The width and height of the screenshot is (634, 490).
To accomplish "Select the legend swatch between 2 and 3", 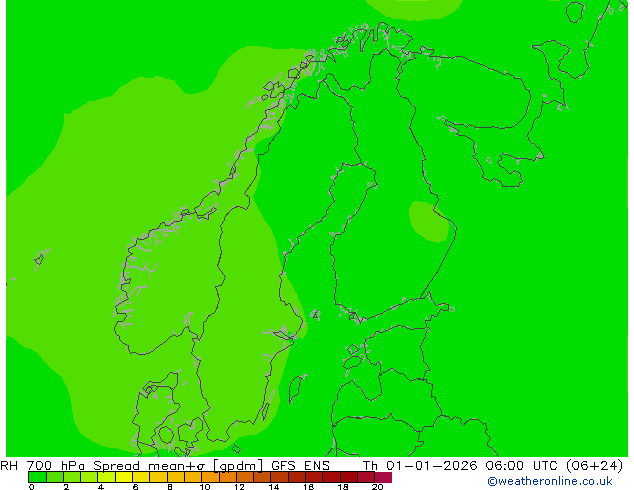I will point(72,477).
